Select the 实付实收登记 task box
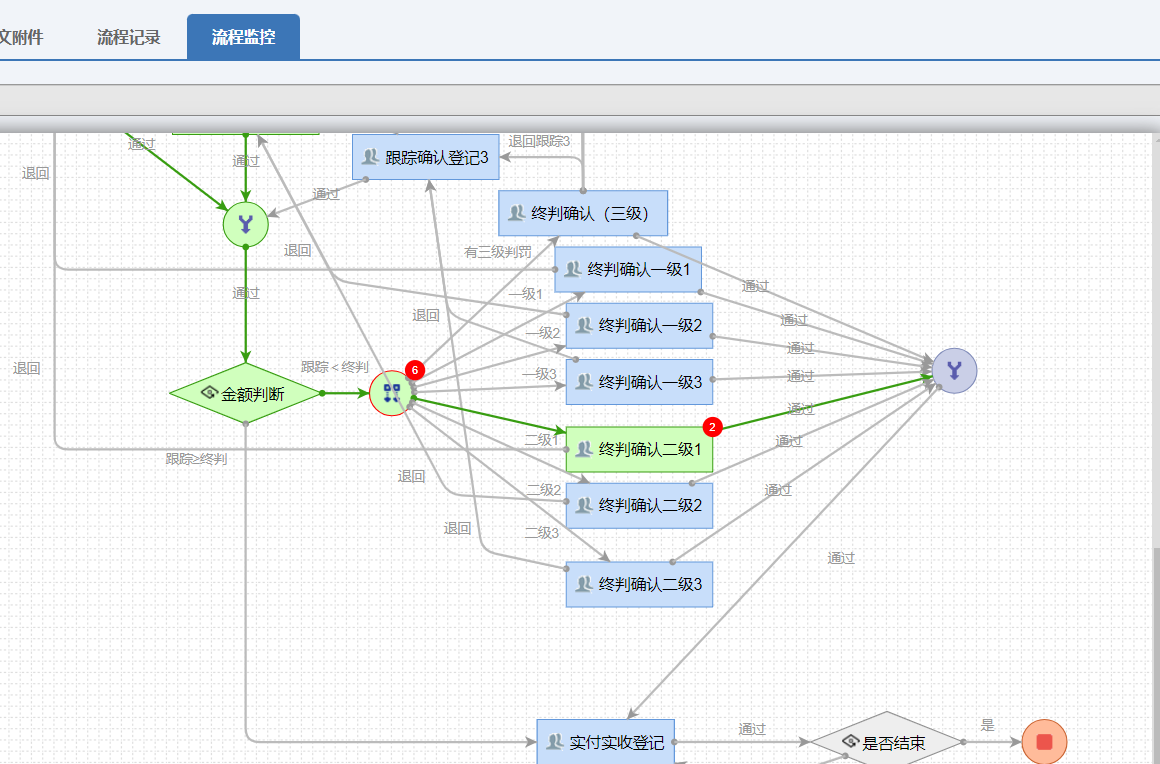 click(x=605, y=742)
